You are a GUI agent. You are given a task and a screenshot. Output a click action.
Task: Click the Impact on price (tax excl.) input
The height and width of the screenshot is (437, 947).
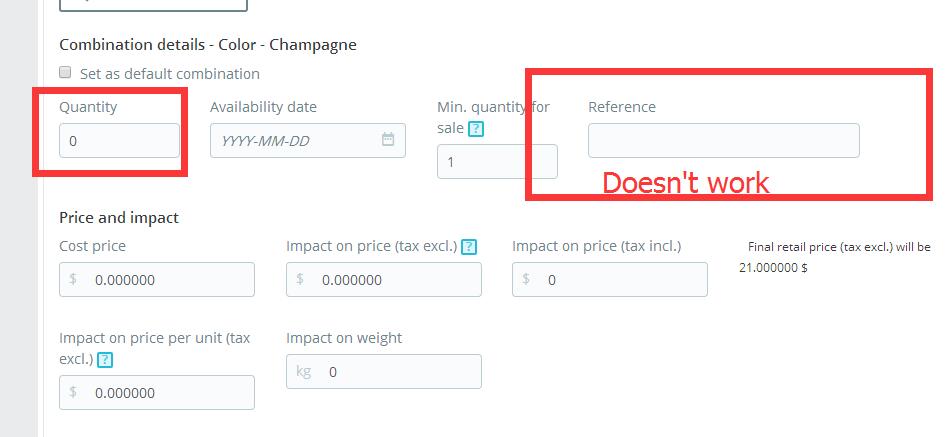(x=384, y=279)
